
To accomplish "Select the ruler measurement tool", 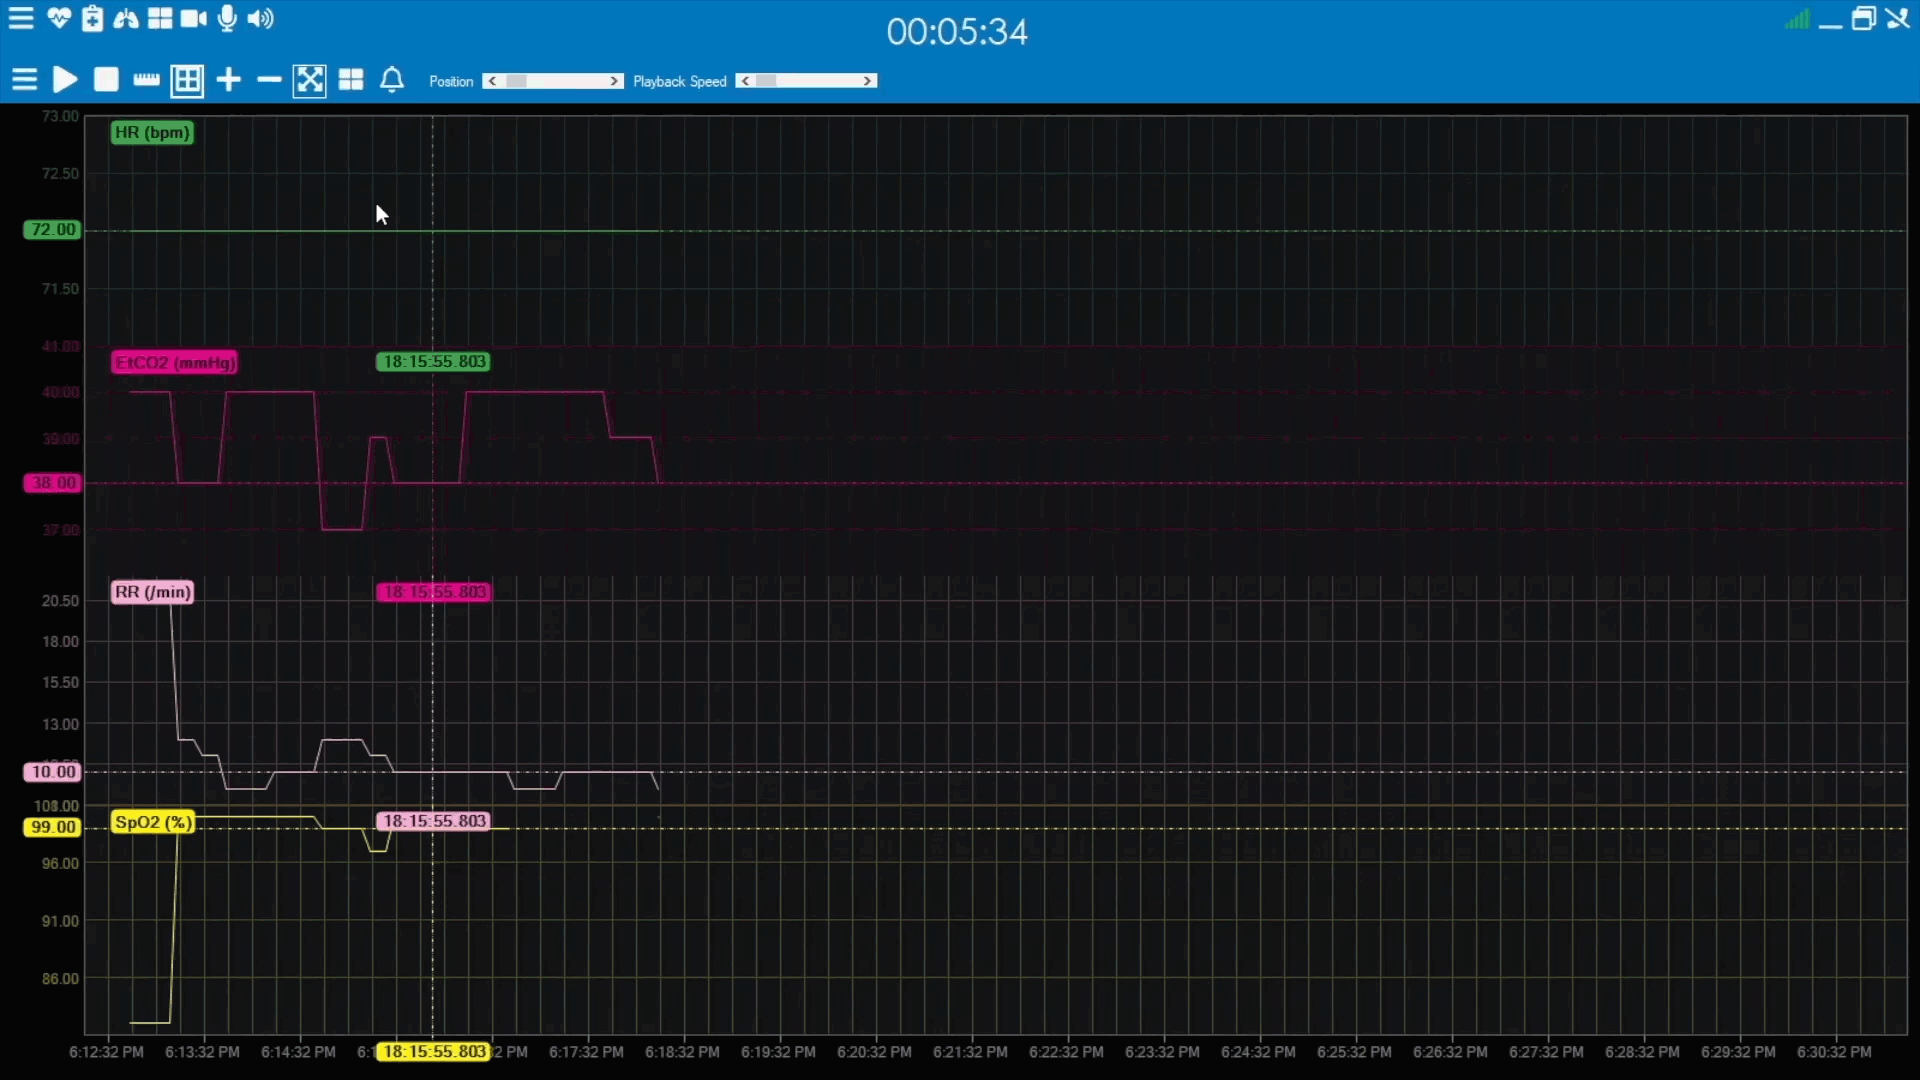I will pyautogui.click(x=146, y=80).
